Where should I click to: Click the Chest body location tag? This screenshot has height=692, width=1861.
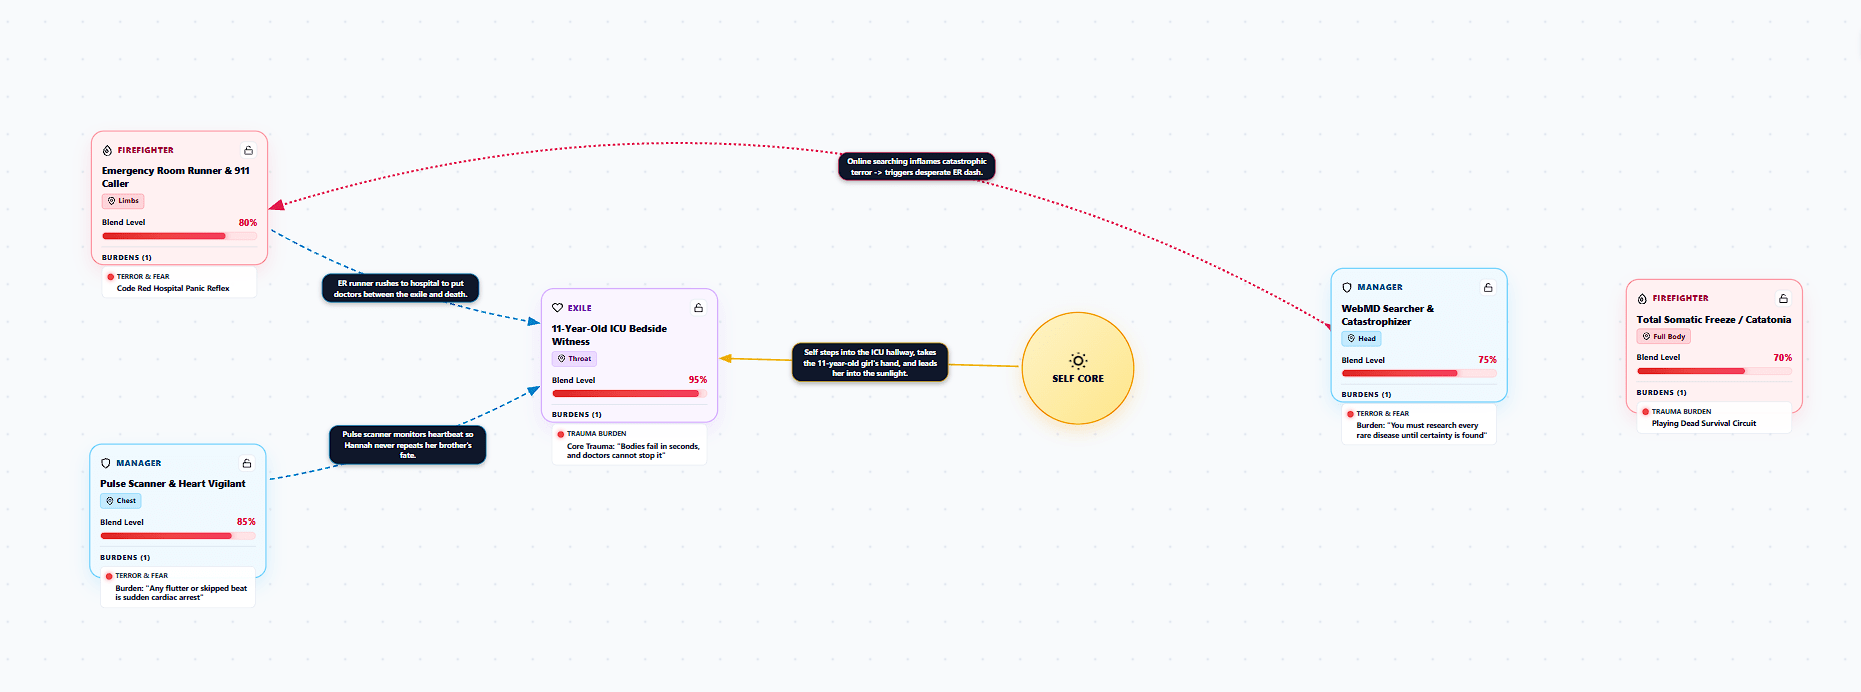[x=121, y=501]
